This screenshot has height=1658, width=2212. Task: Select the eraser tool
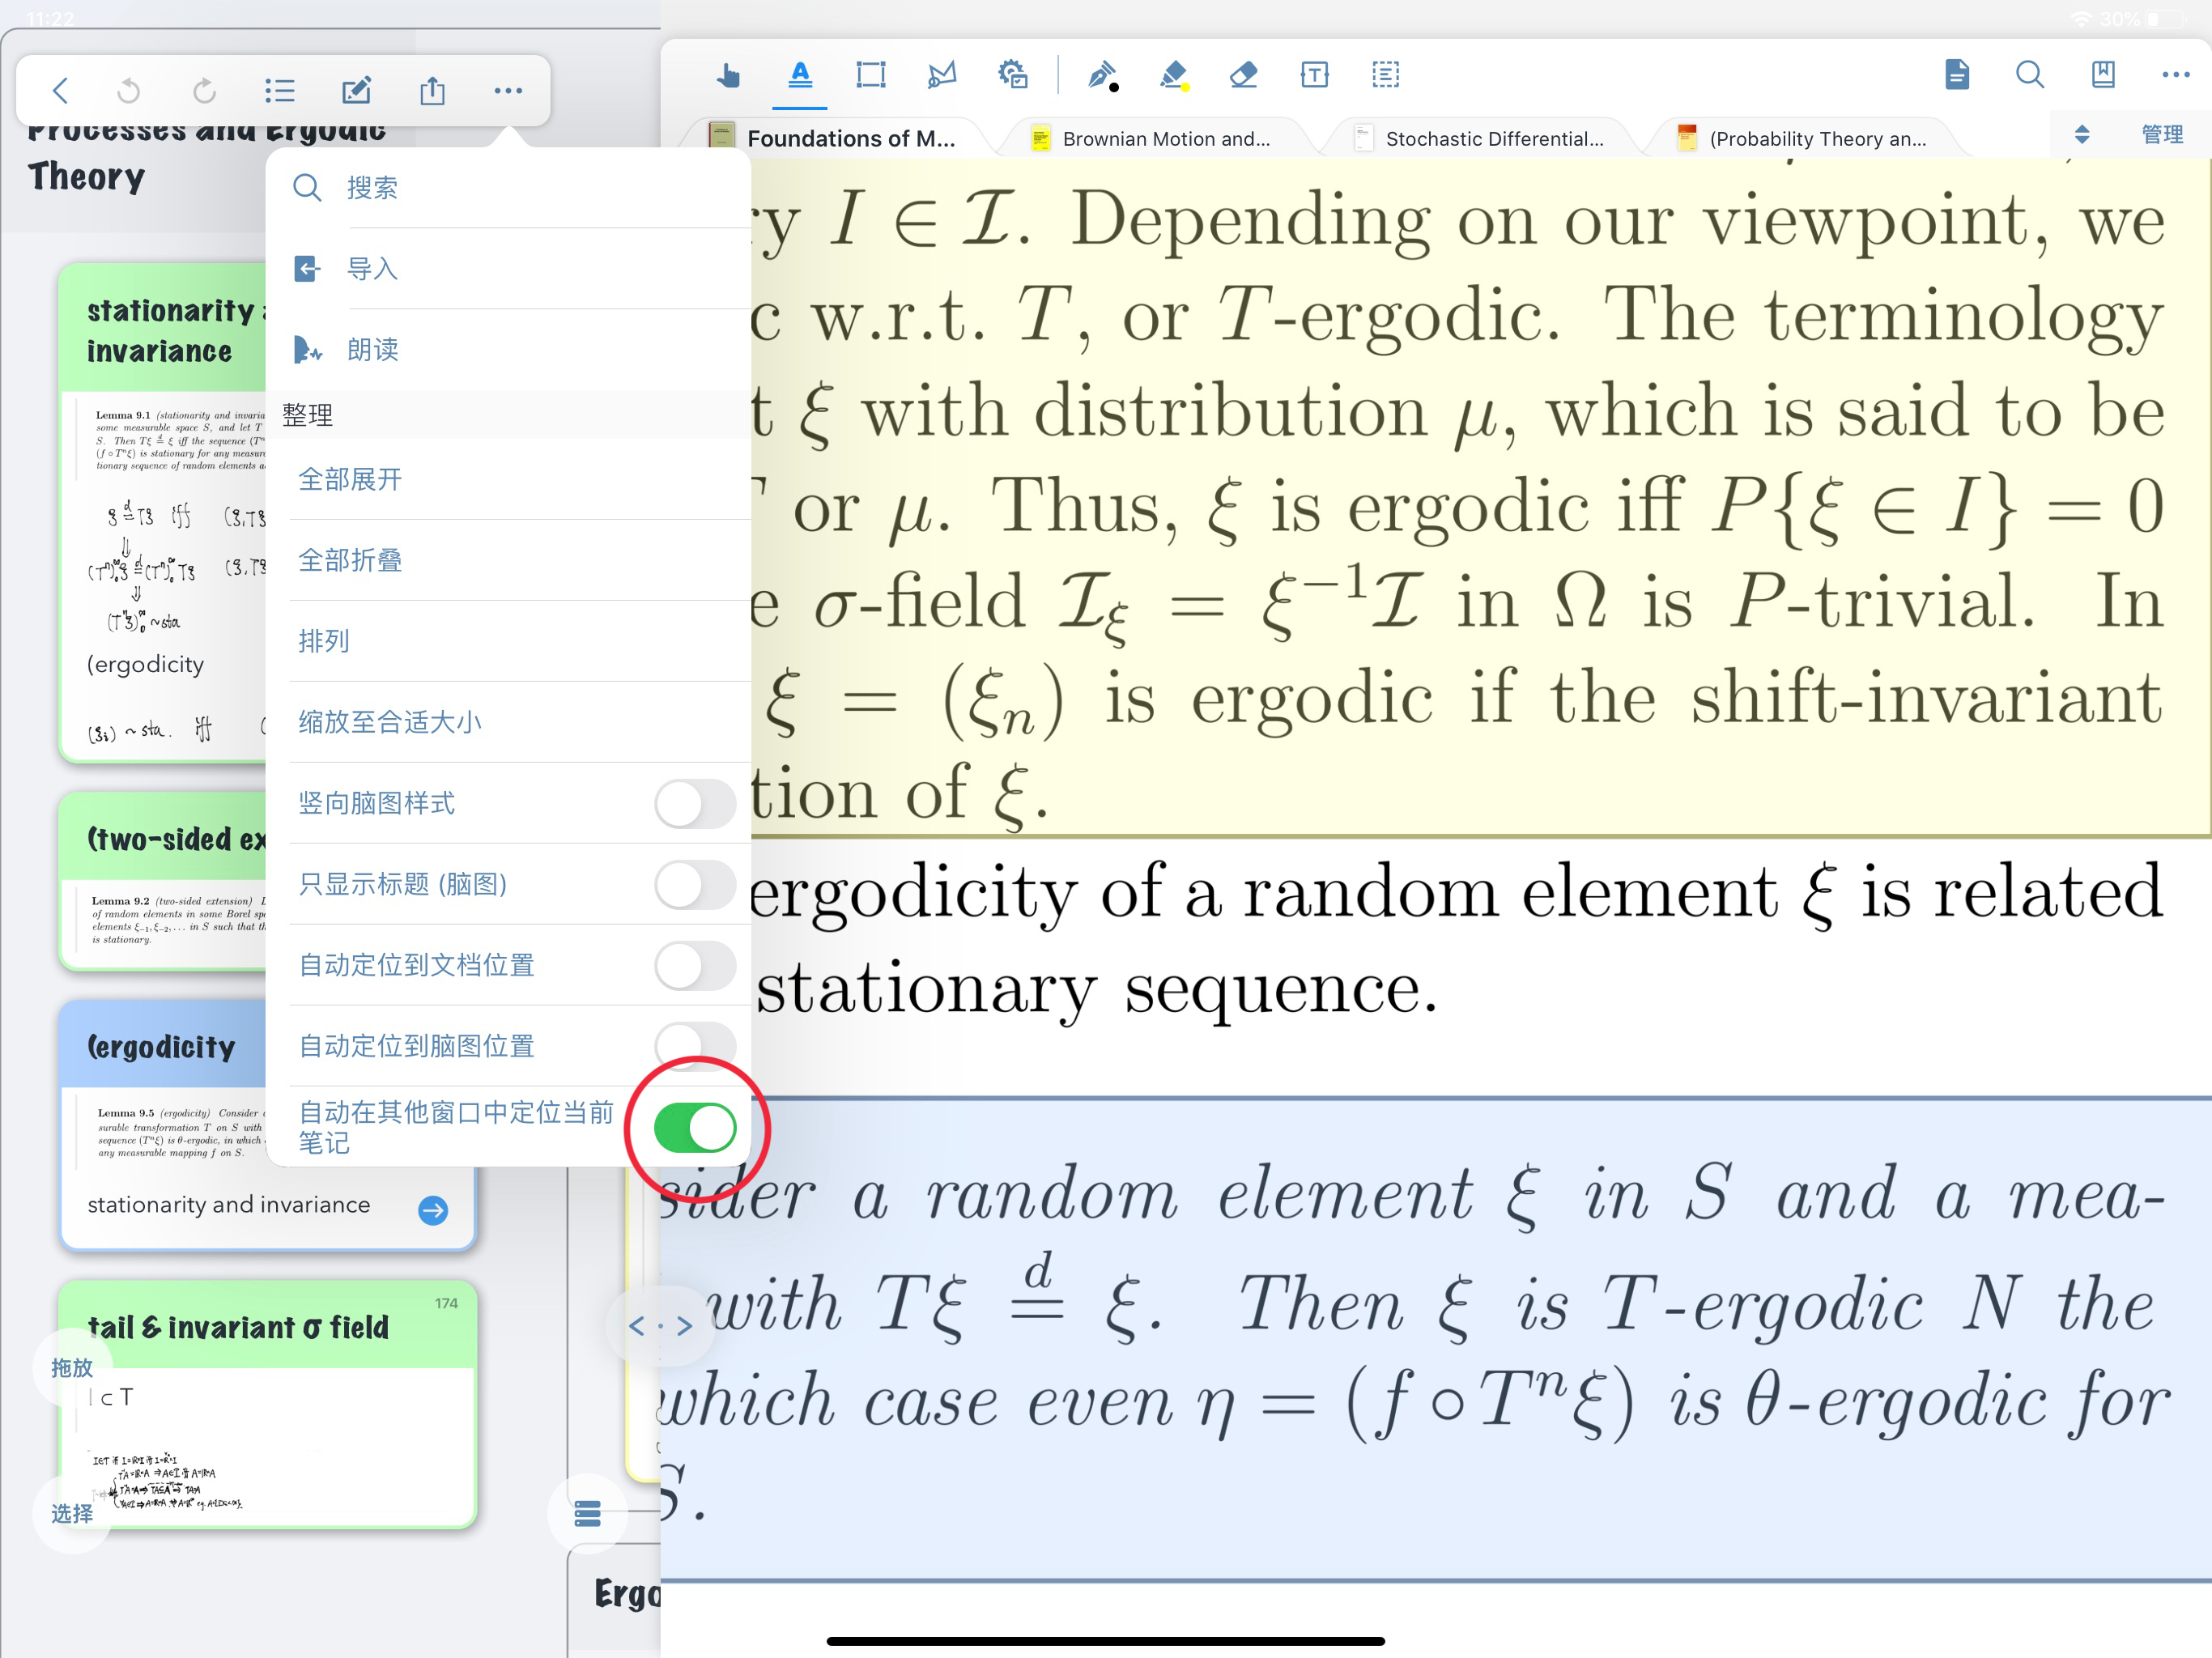pos(1243,75)
